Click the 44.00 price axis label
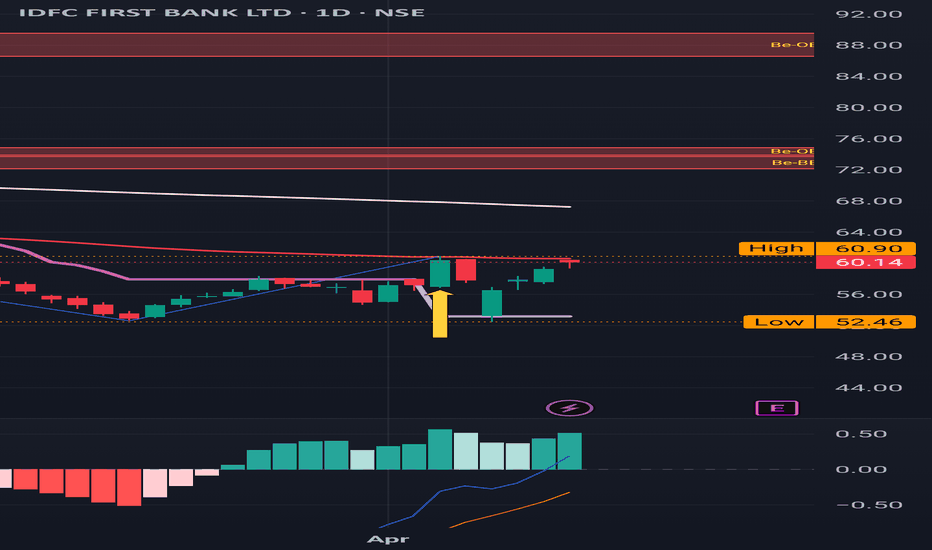The height and width of the screenshot is (550, 932). click(x=868, y=388)
